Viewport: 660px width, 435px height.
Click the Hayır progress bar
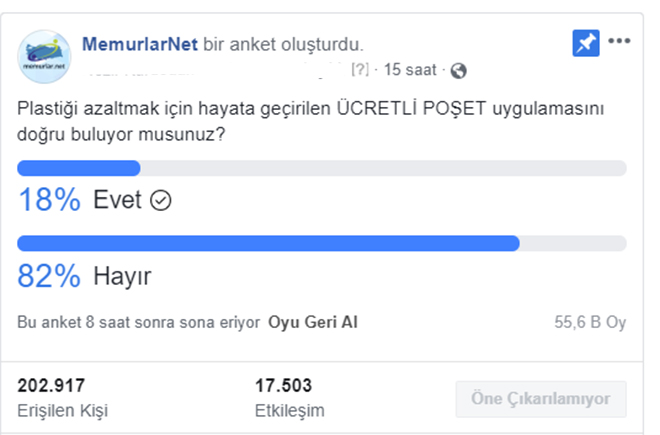tap(322, 243)
